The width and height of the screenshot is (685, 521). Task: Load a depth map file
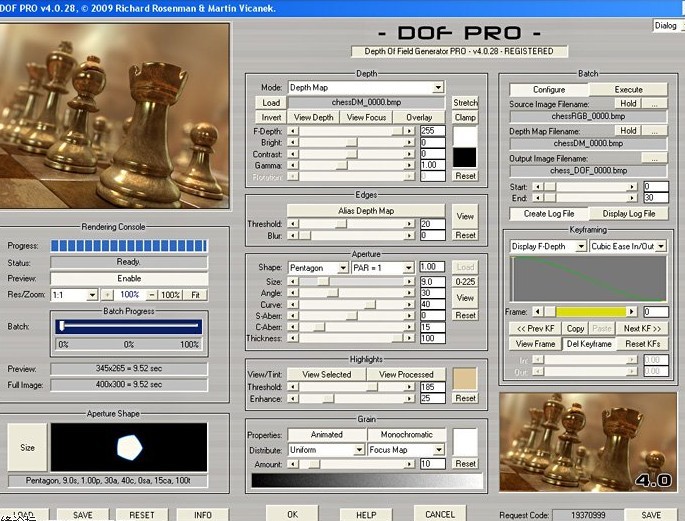(x=271, y=103)
